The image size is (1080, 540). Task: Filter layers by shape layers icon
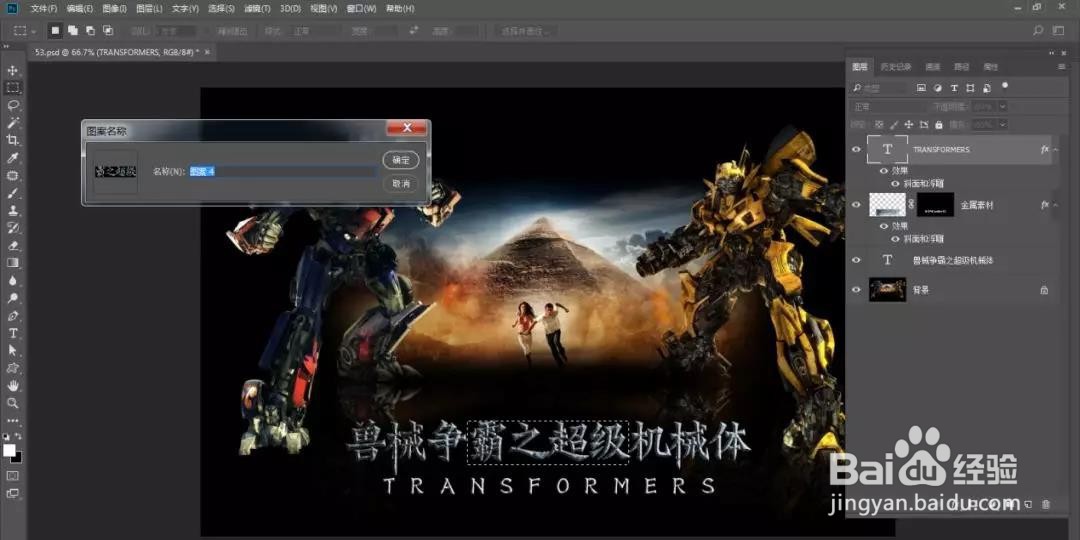[x=970, y=87]
